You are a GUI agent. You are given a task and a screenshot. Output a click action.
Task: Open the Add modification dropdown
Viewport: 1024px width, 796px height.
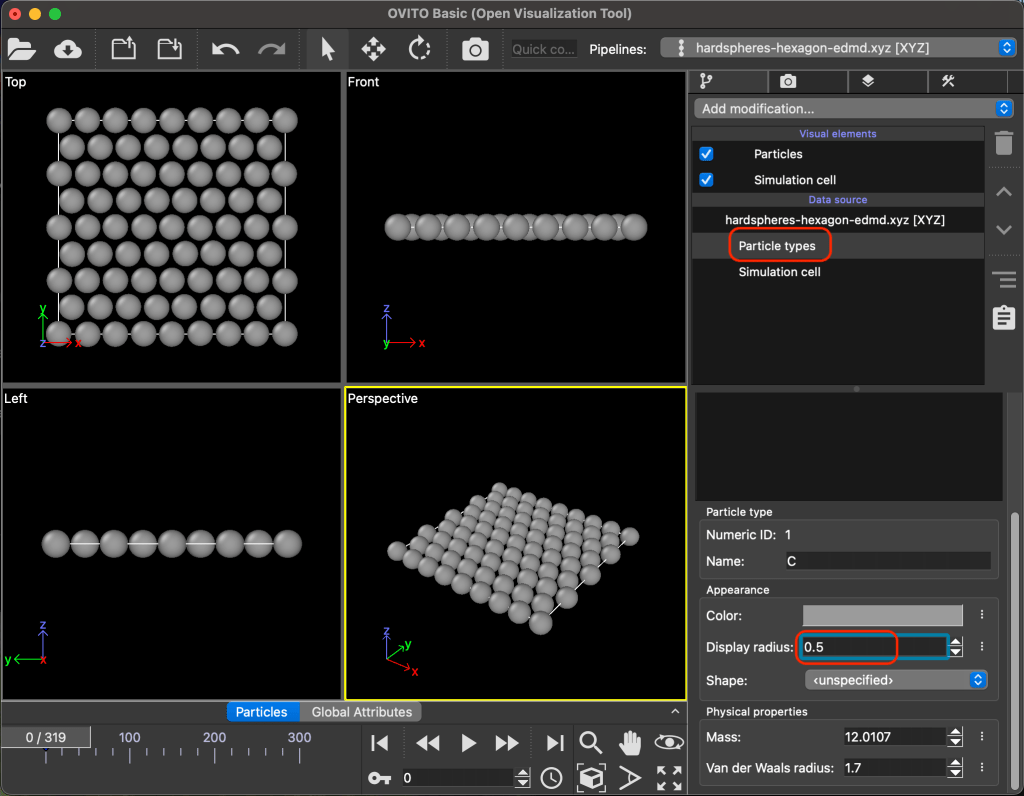(x=854, y=109)
